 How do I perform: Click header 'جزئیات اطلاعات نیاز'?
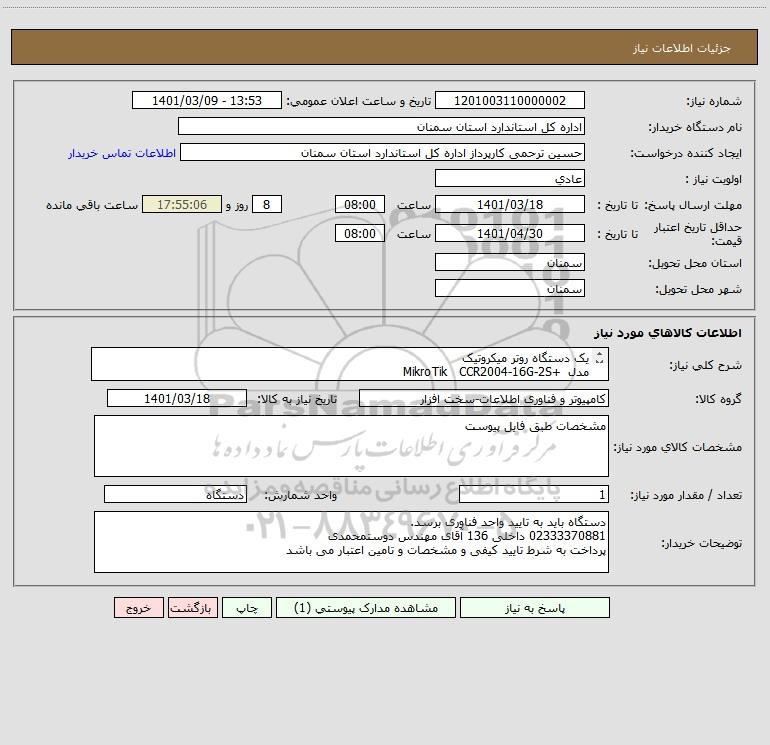[x=682, y=48]
